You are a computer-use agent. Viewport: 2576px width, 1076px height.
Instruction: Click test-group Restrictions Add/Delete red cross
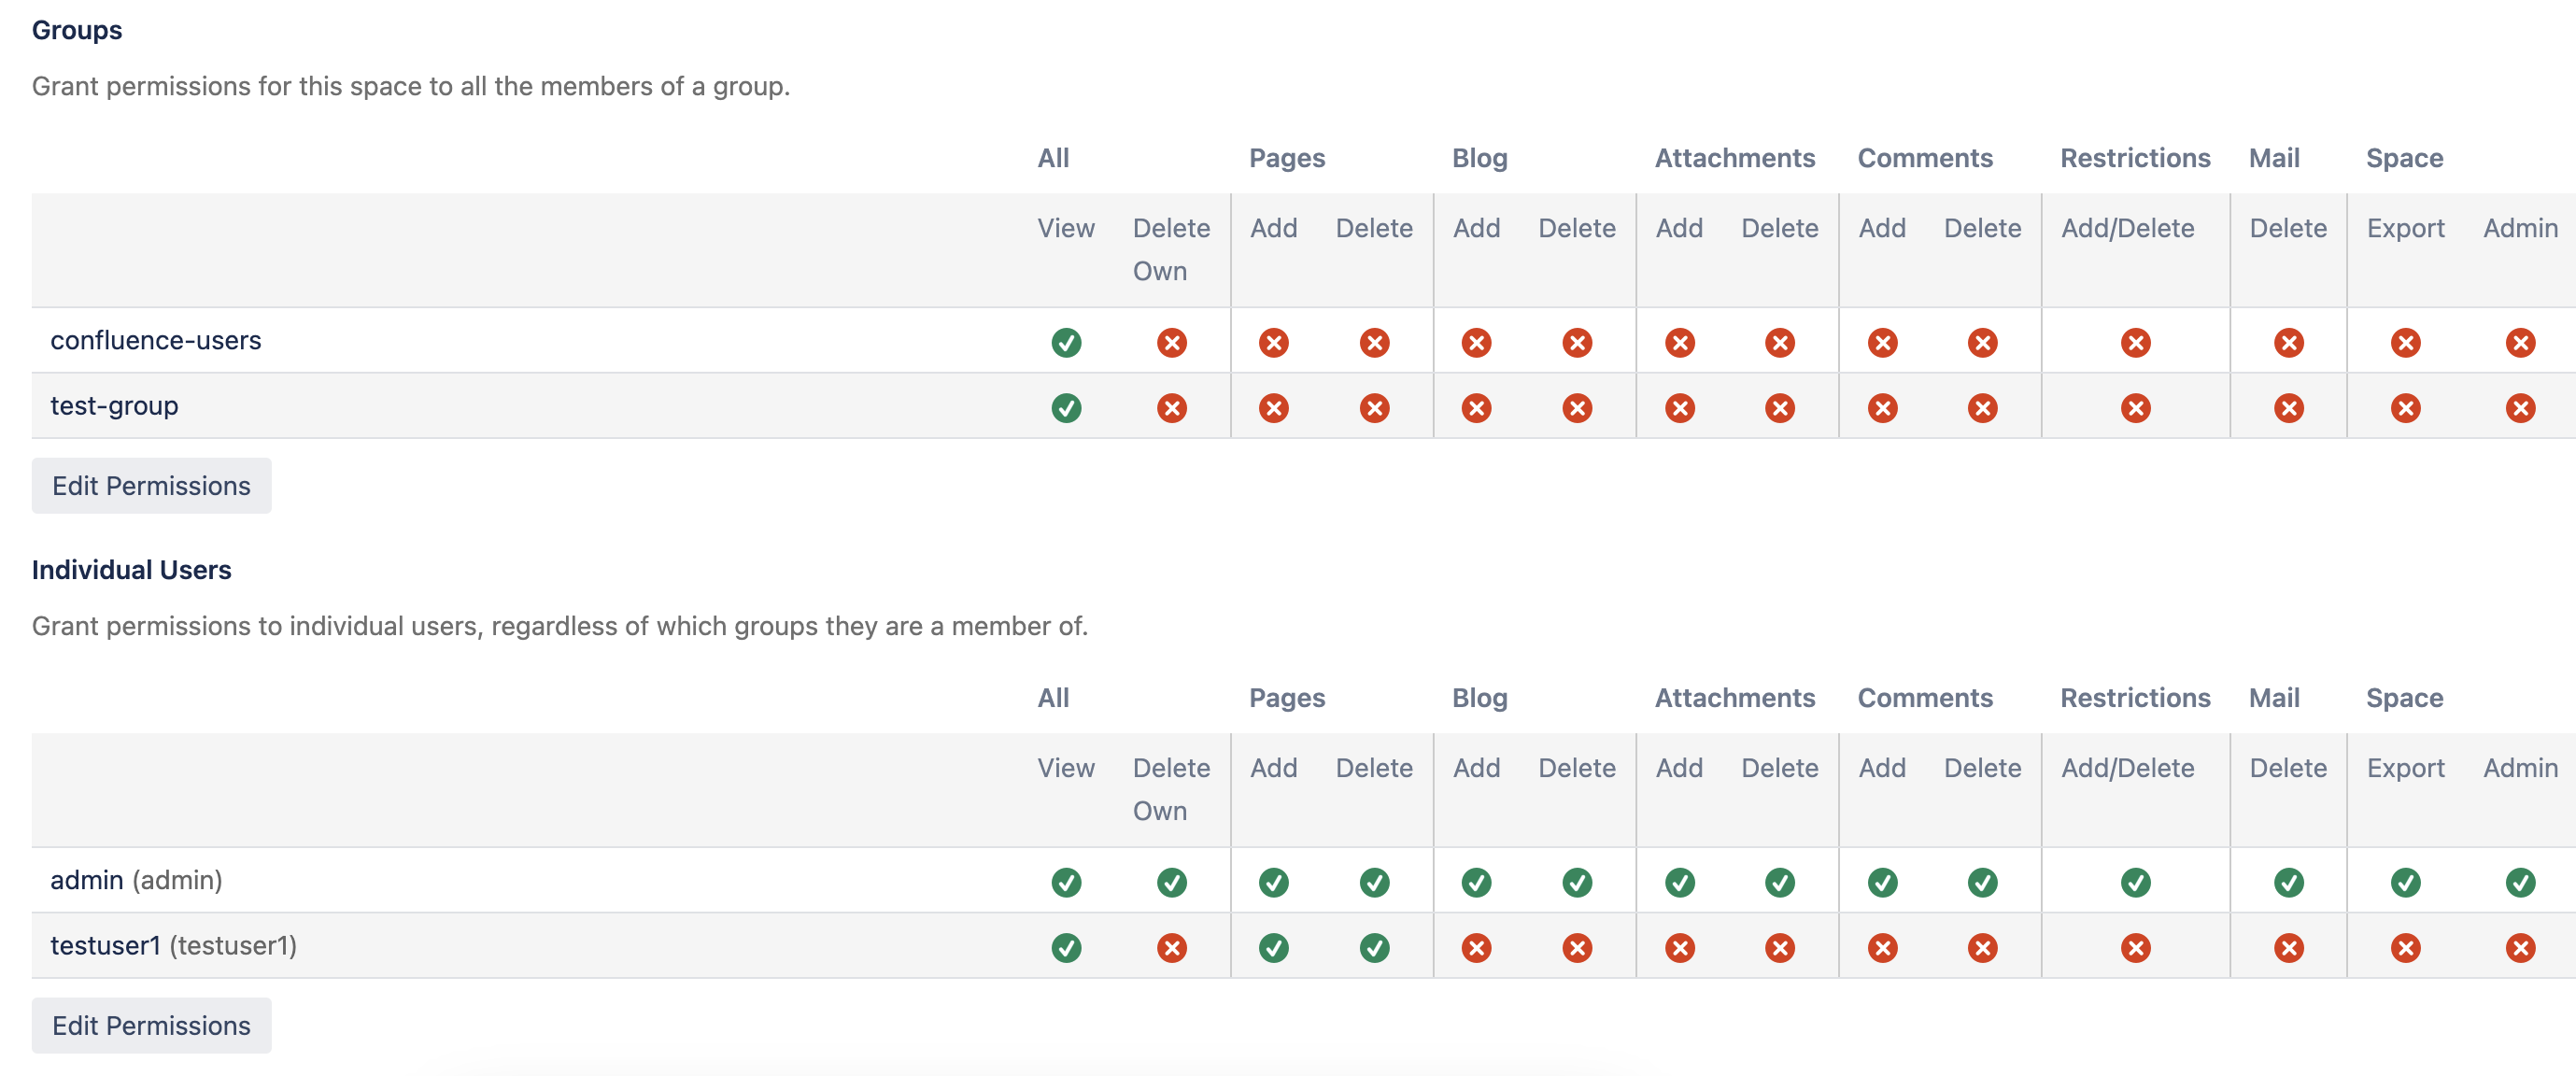(x=2135, y=408)
